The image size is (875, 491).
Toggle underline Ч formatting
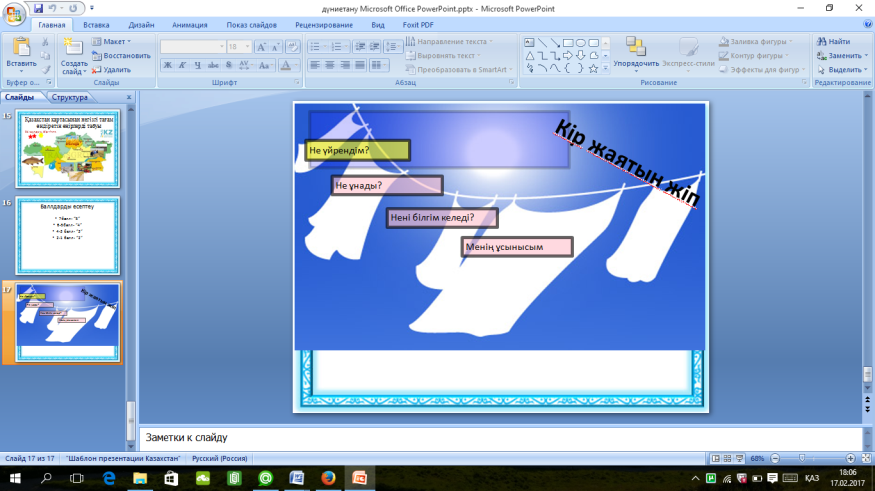pyautogui.click(x=198, y=65)
